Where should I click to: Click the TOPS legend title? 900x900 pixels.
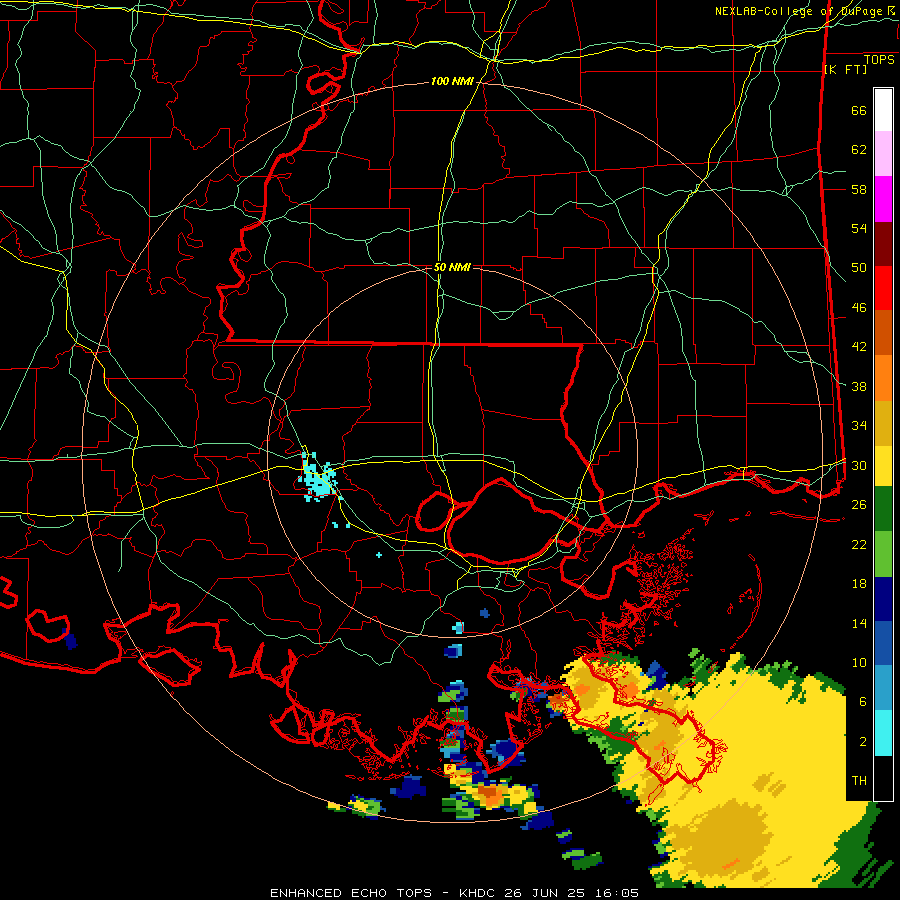(879, 60)
